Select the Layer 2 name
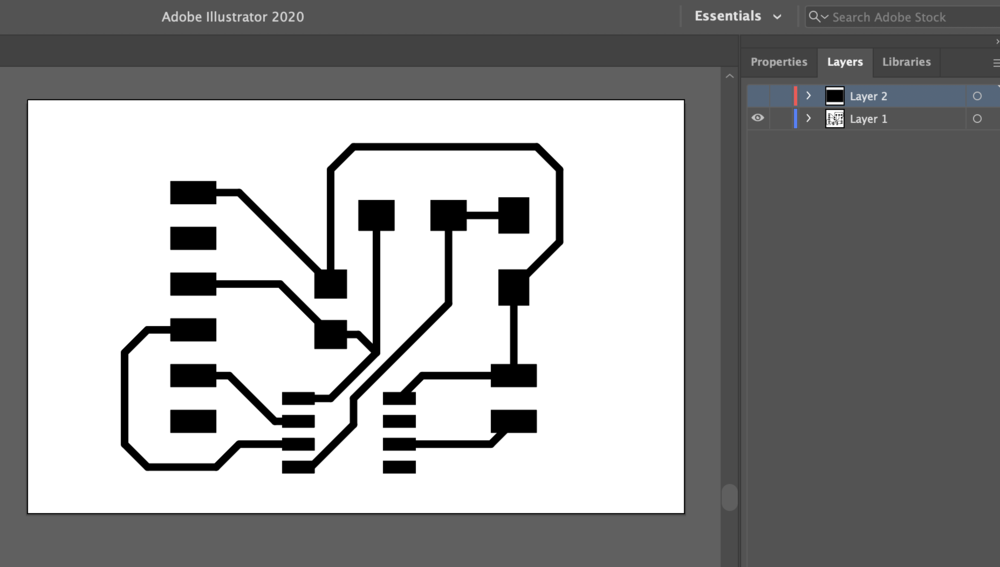The width and height of the screenshot is (1000, 567). (x=868, y=96)
